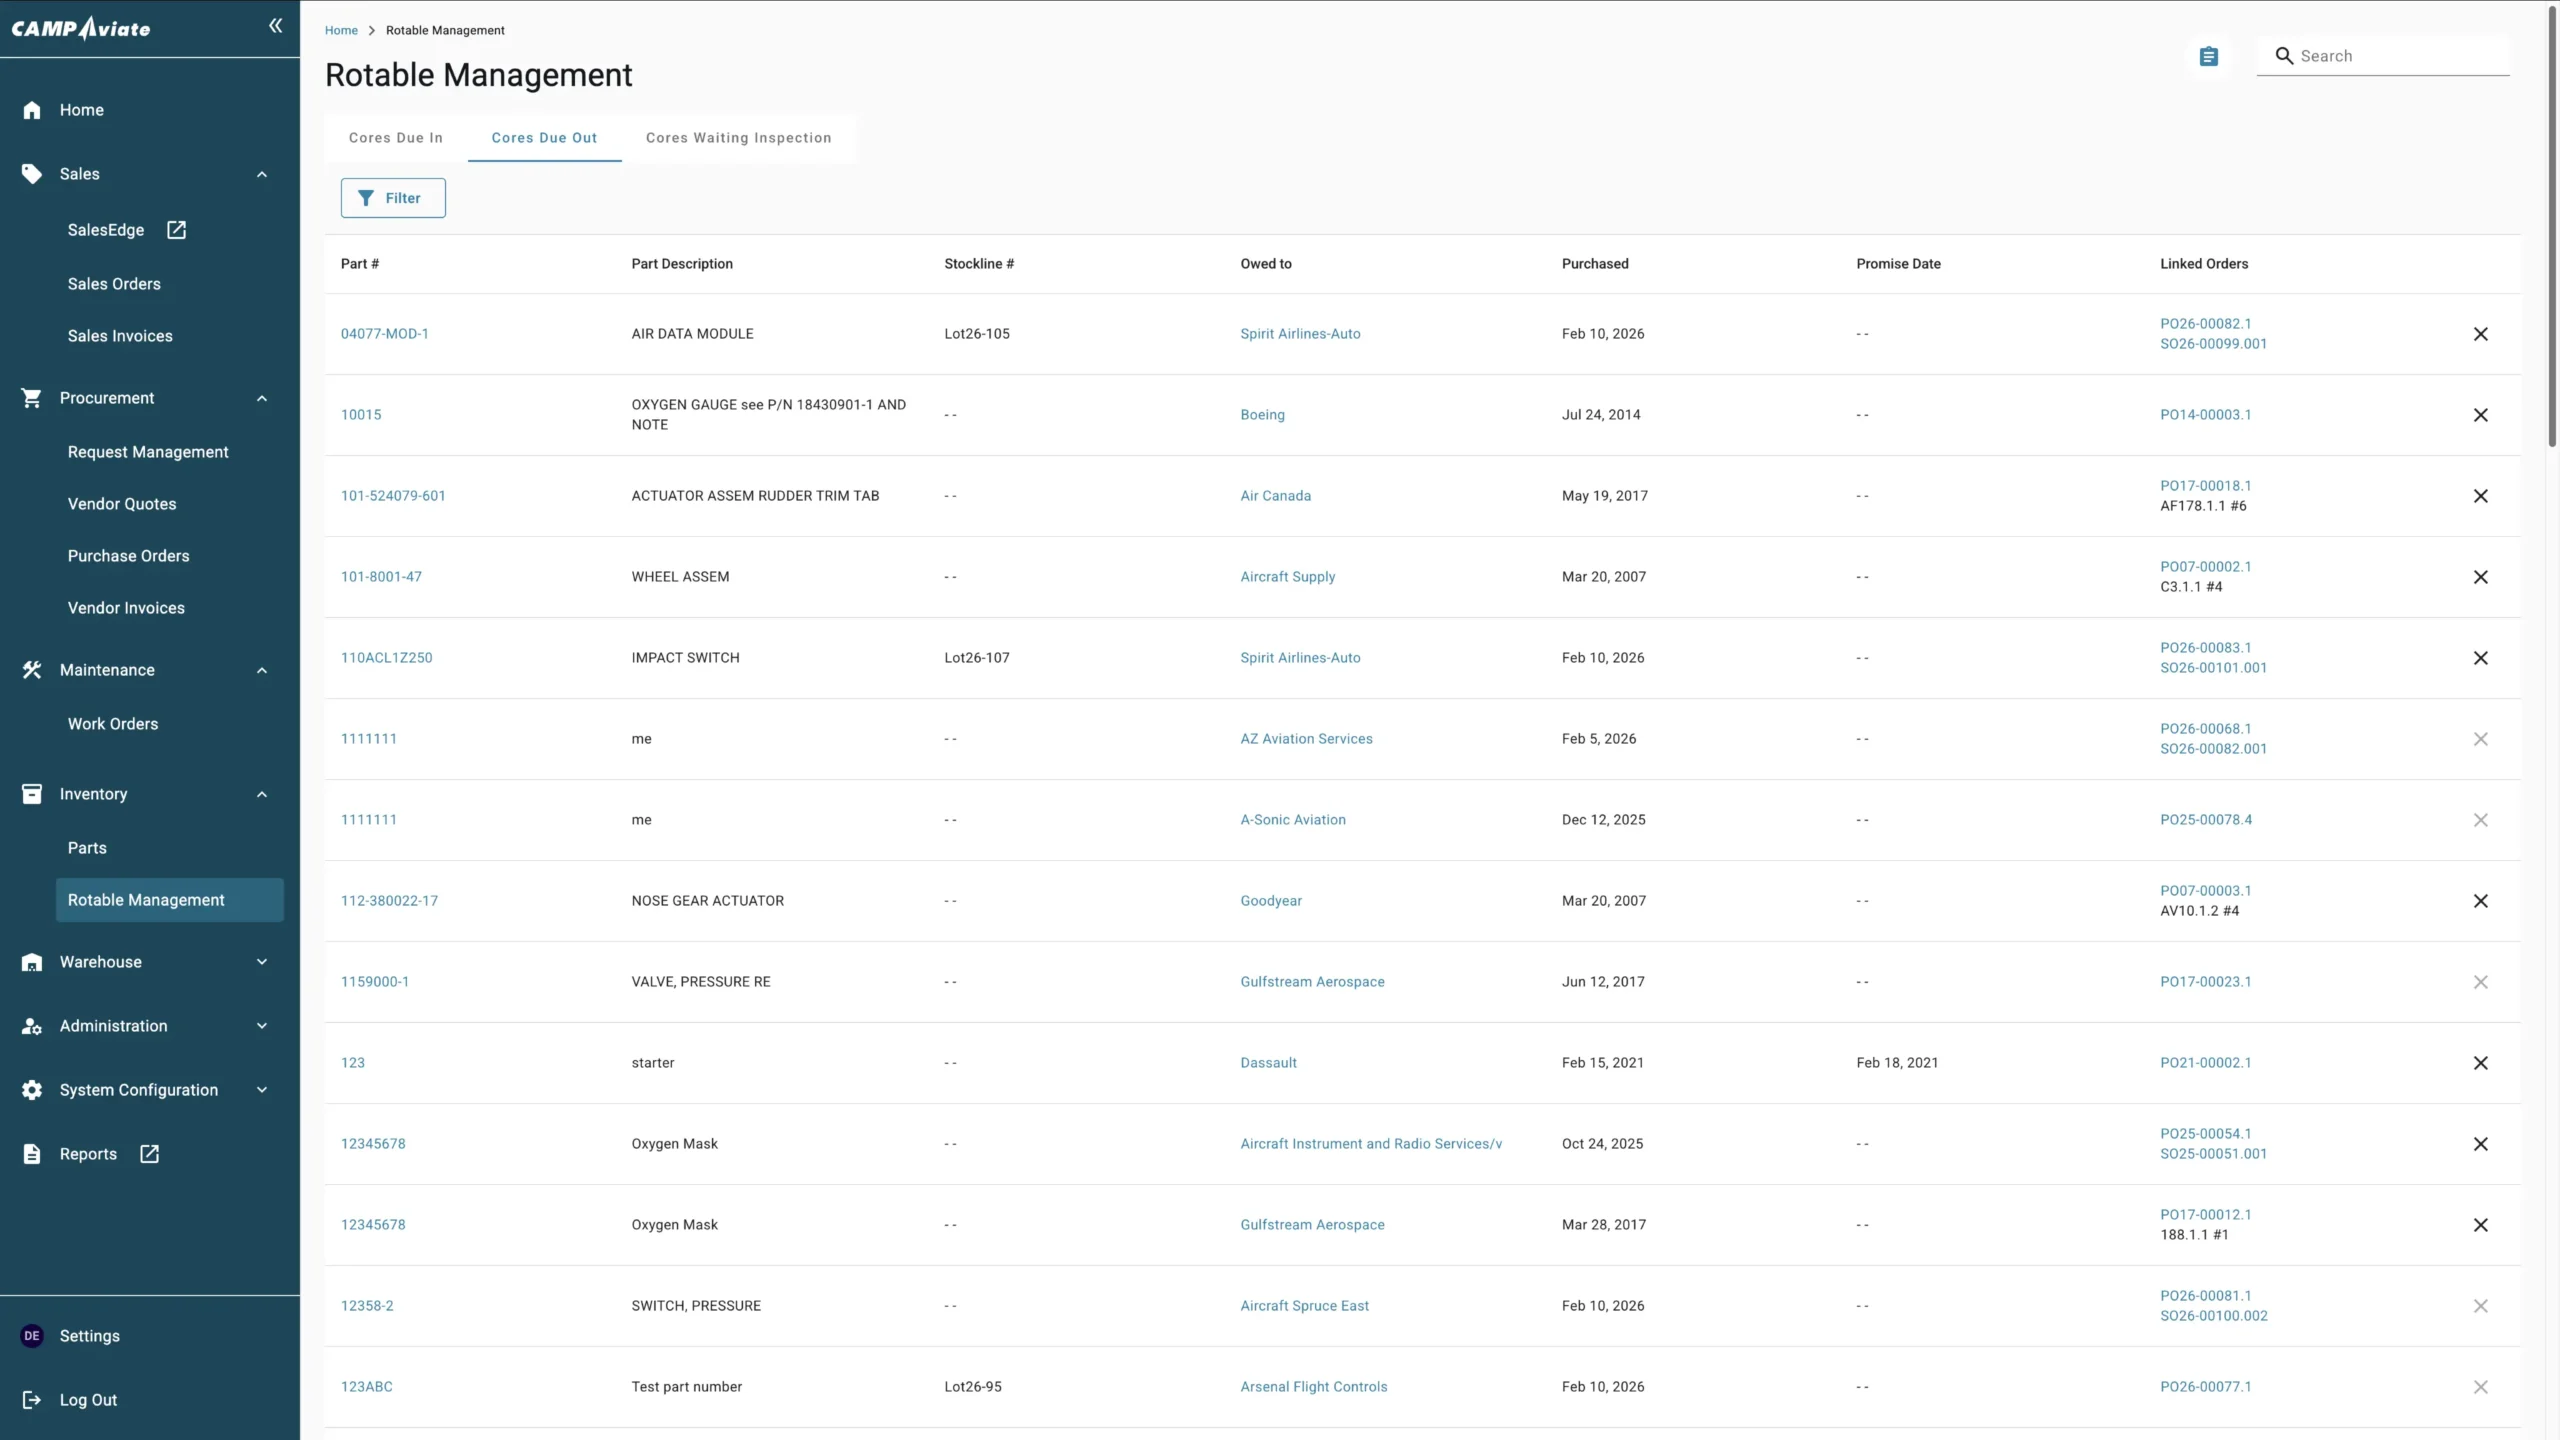2560x1440 pixels.
Task: Remove the 112-380022-17 Goodyear row with X
Action: pos(2481,901)
